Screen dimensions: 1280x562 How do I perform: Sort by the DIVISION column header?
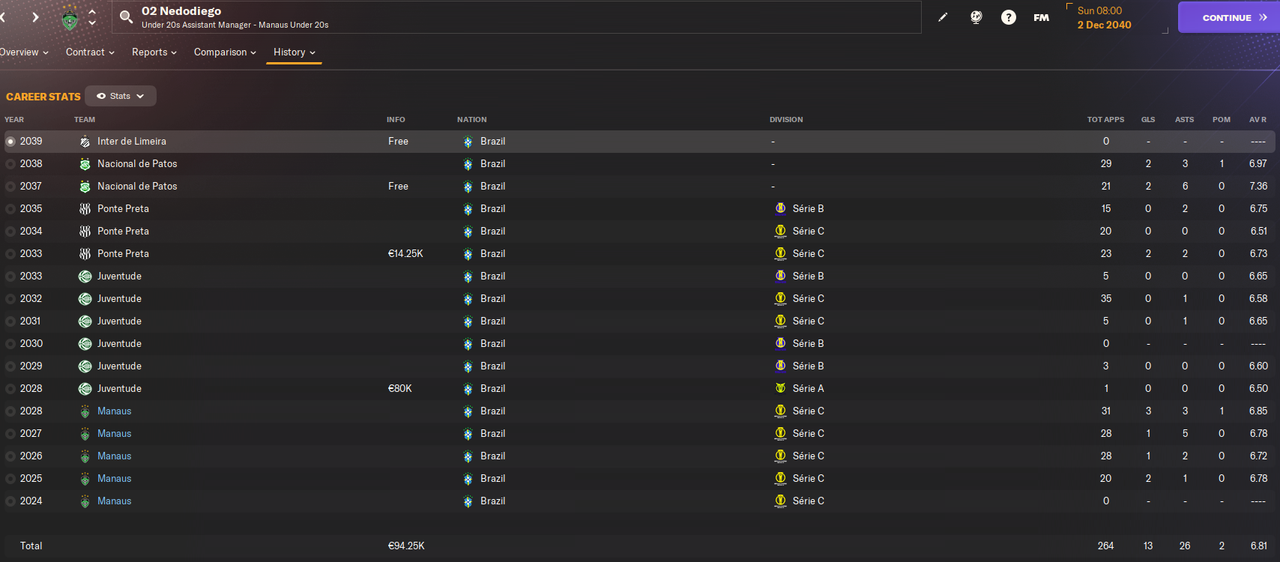click(x=786, y=120)
